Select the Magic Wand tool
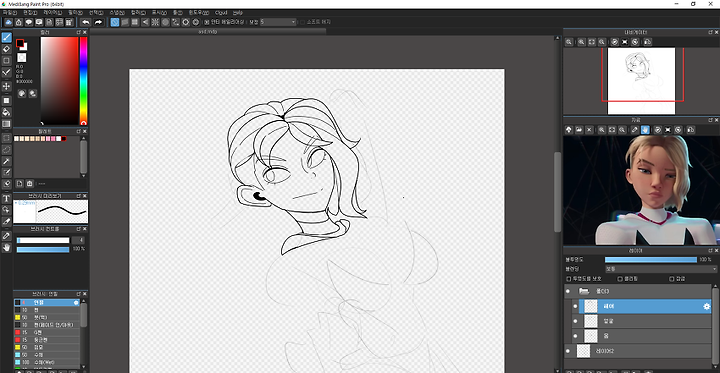 (6, 161)
